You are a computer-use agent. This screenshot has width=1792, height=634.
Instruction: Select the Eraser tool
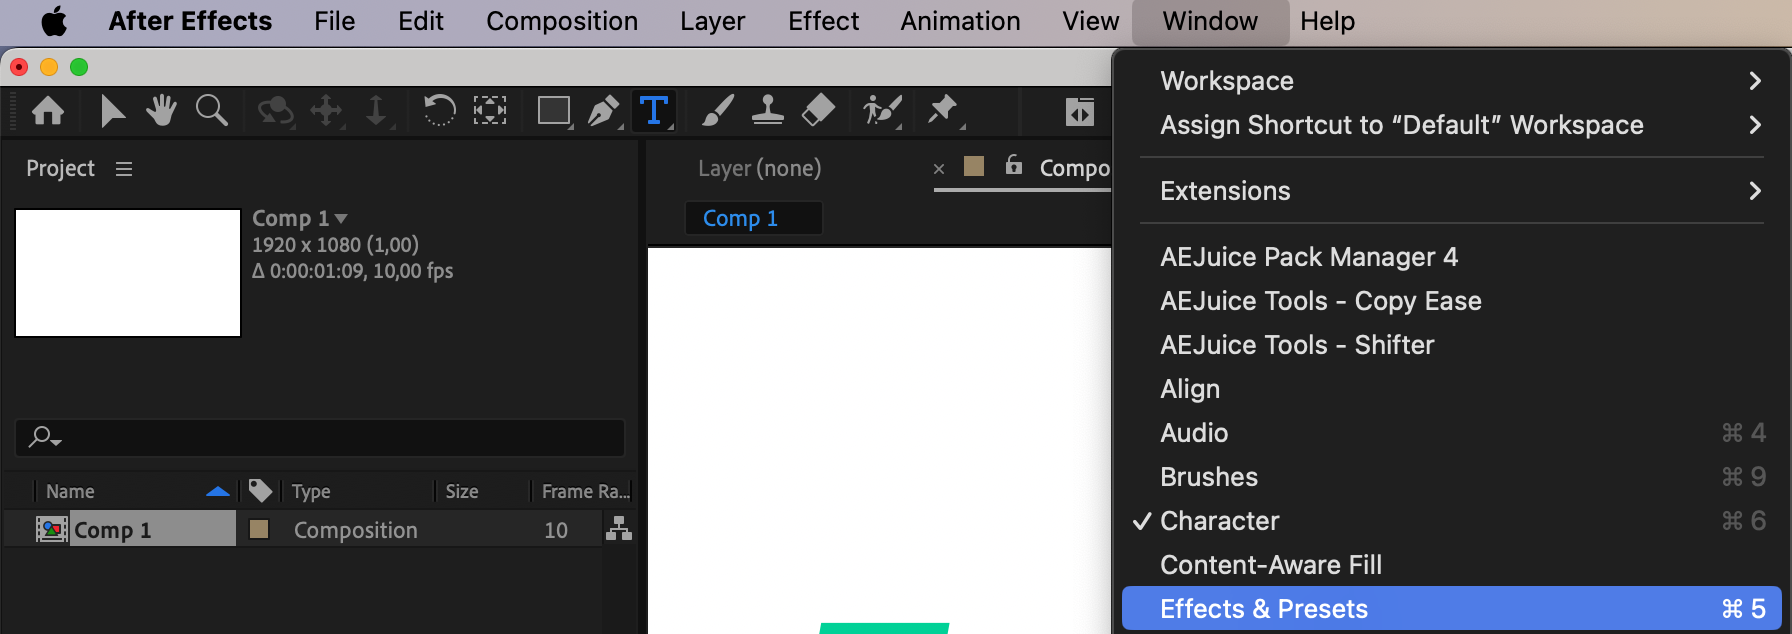click(x=818, y=110)
